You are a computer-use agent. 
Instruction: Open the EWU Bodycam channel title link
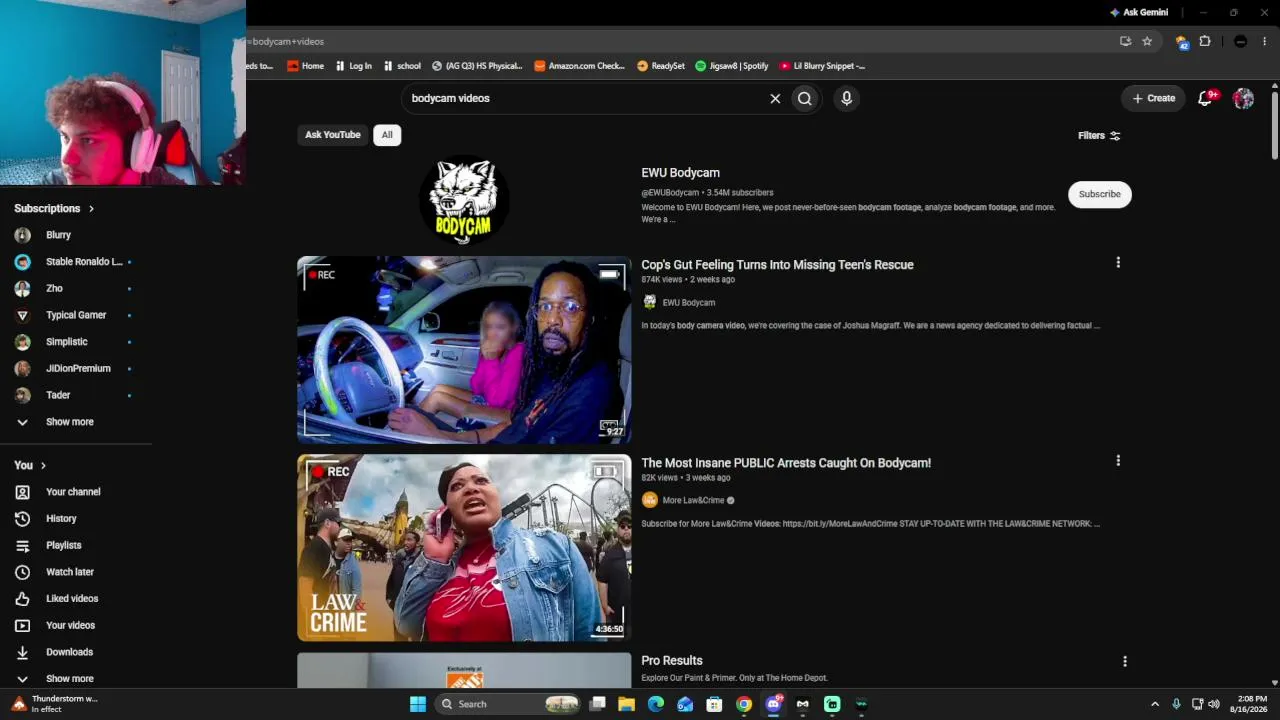[x=680, y=173]
